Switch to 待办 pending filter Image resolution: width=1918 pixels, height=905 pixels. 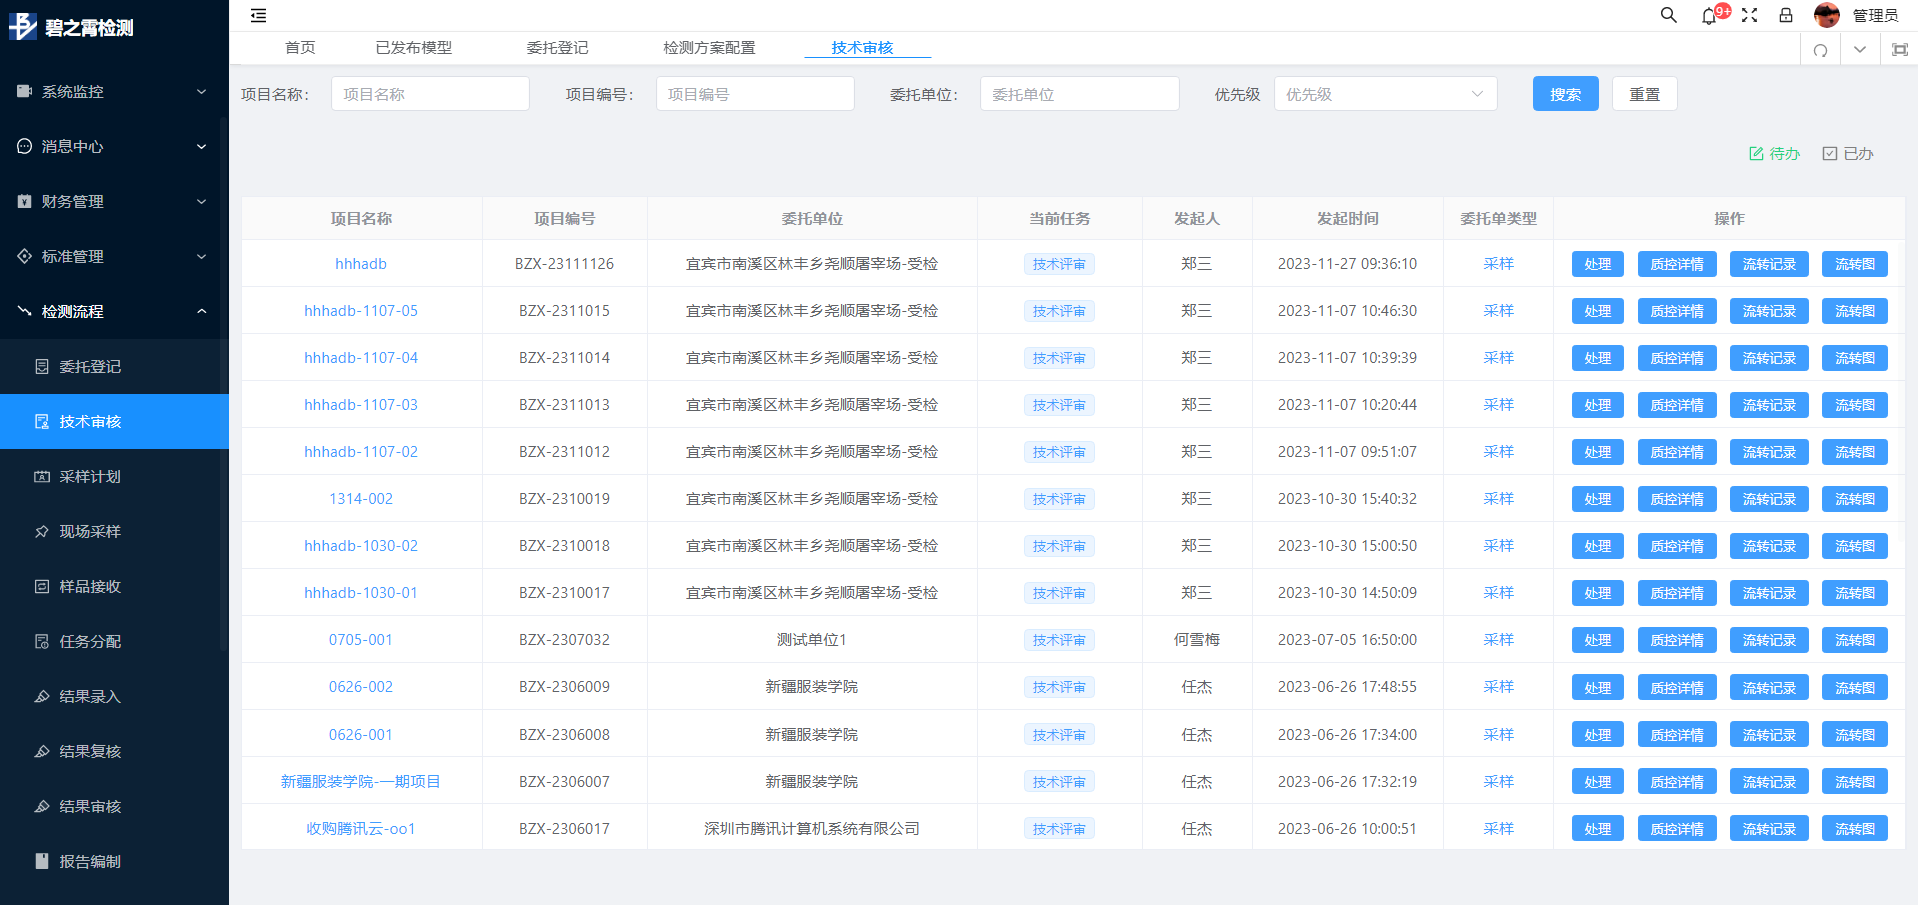click(1774, 153)
